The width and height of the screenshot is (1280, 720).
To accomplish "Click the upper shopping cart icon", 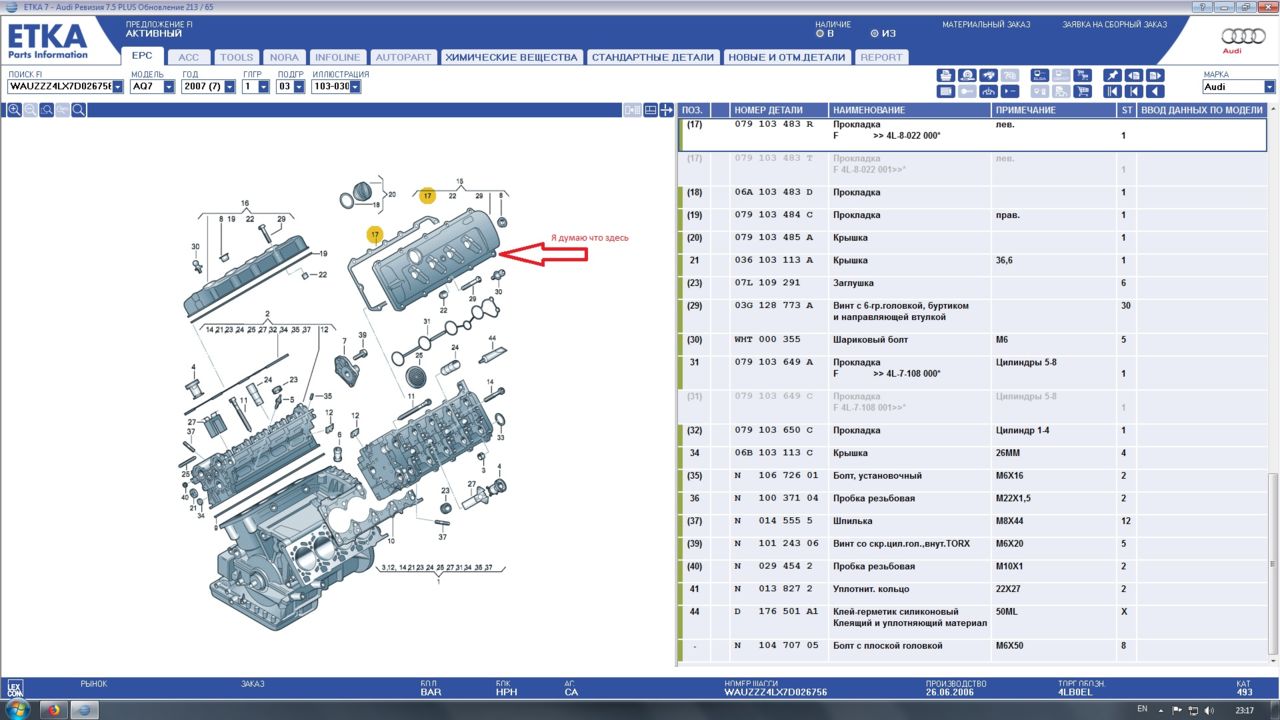I will click(x=1083, y=75).
